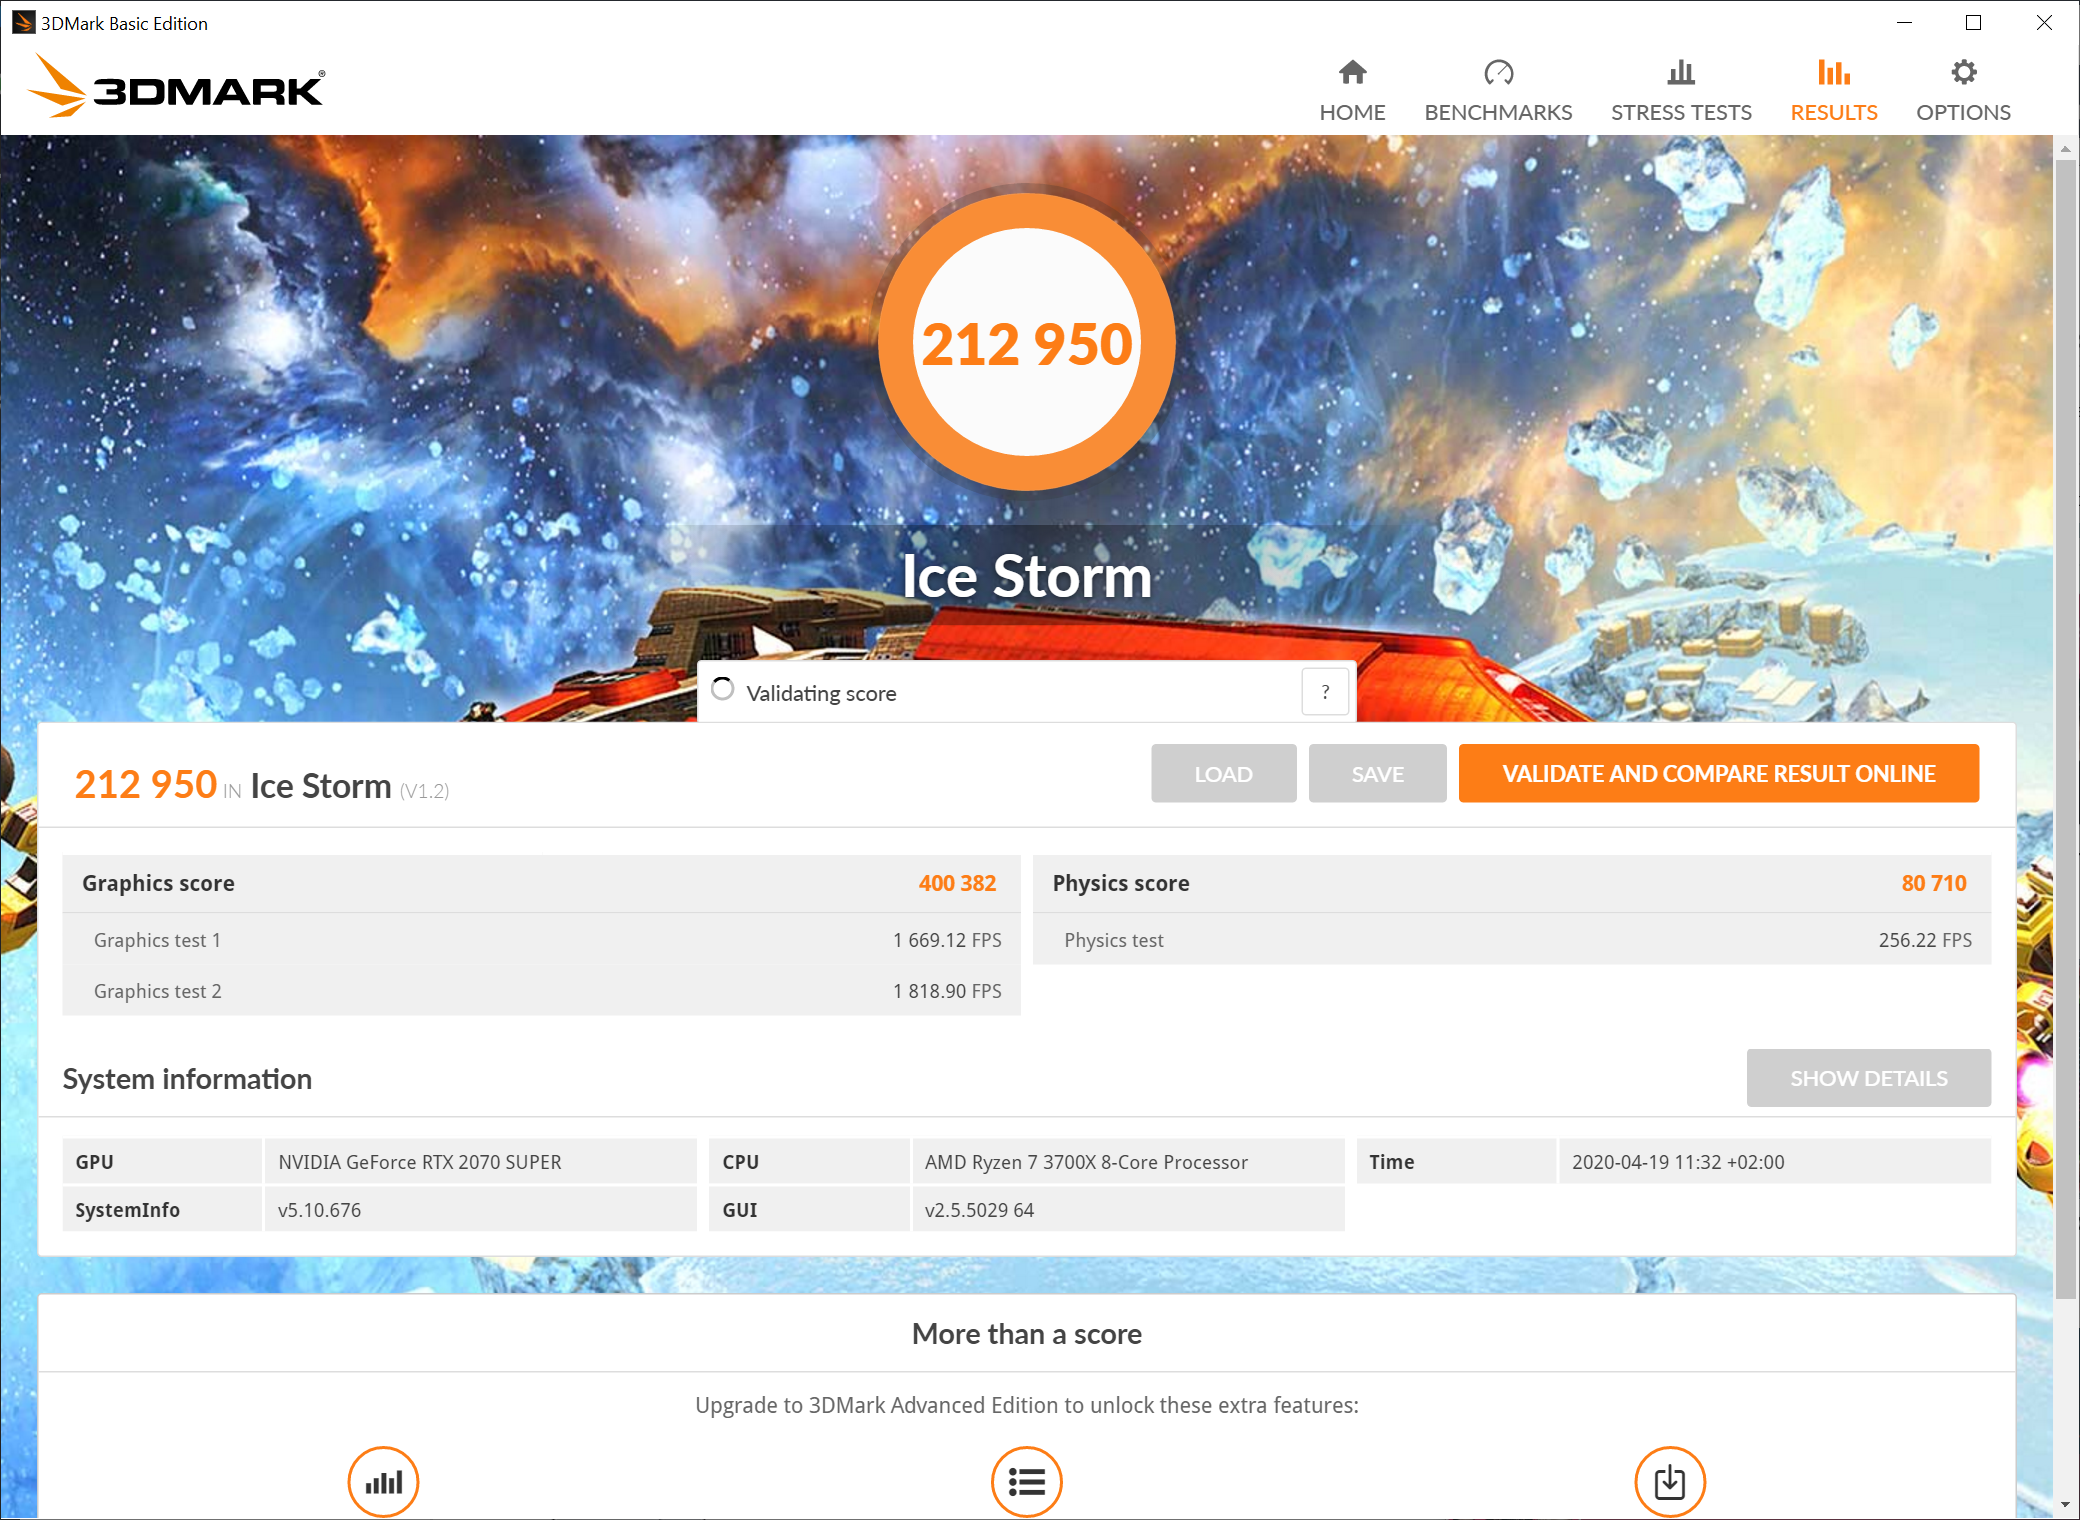Click the 3DMark logo
This screenshot has width=2080, height=1520.
[177, 87]
